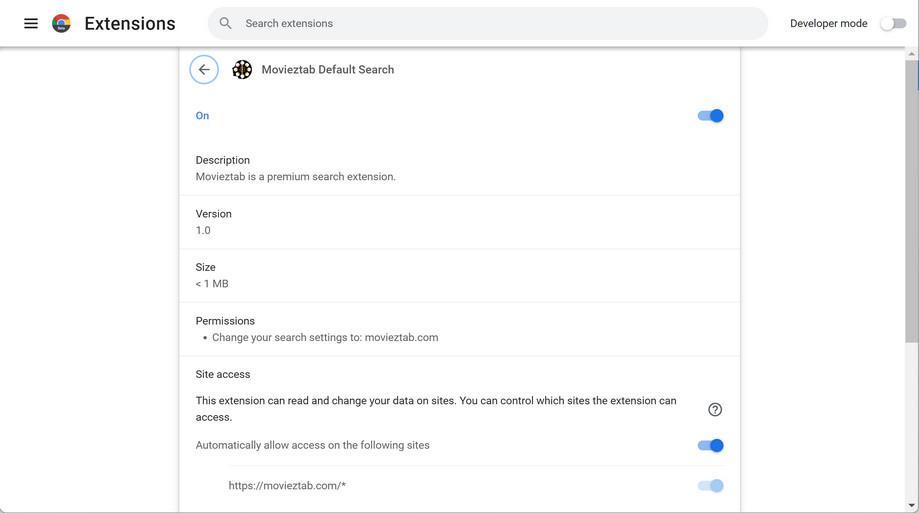Turn off the extension's On toggle
This screenshot has width=919, height=513.
tap(710, 116)
